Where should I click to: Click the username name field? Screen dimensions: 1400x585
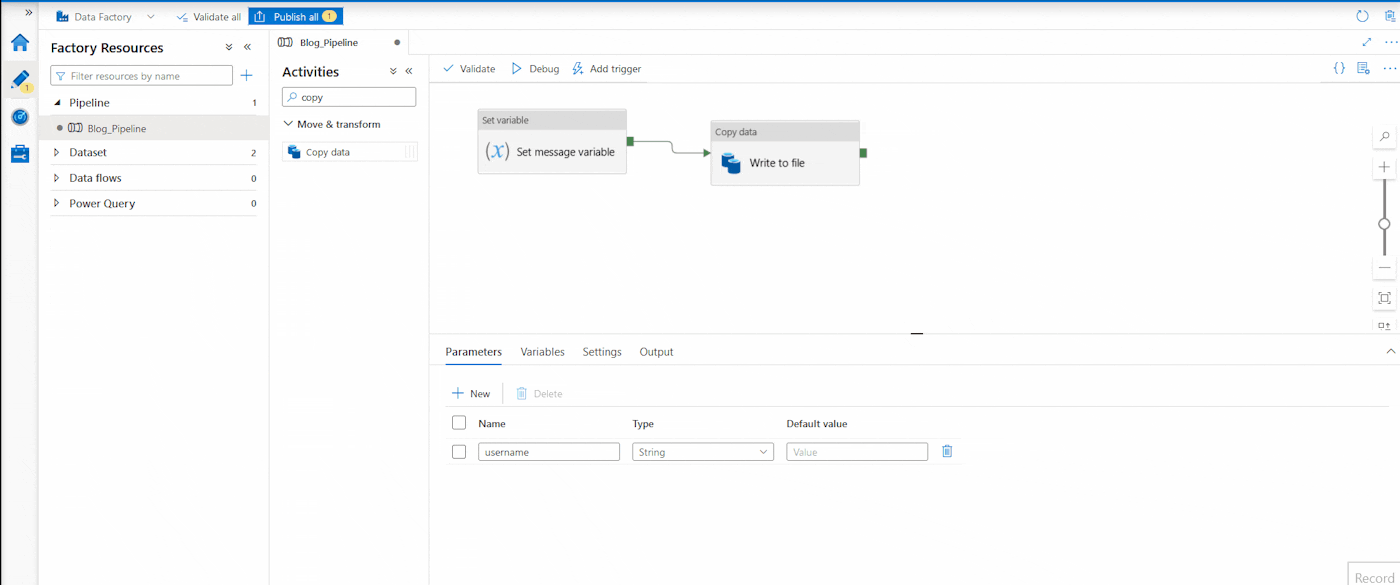click(x=549, y=452)
